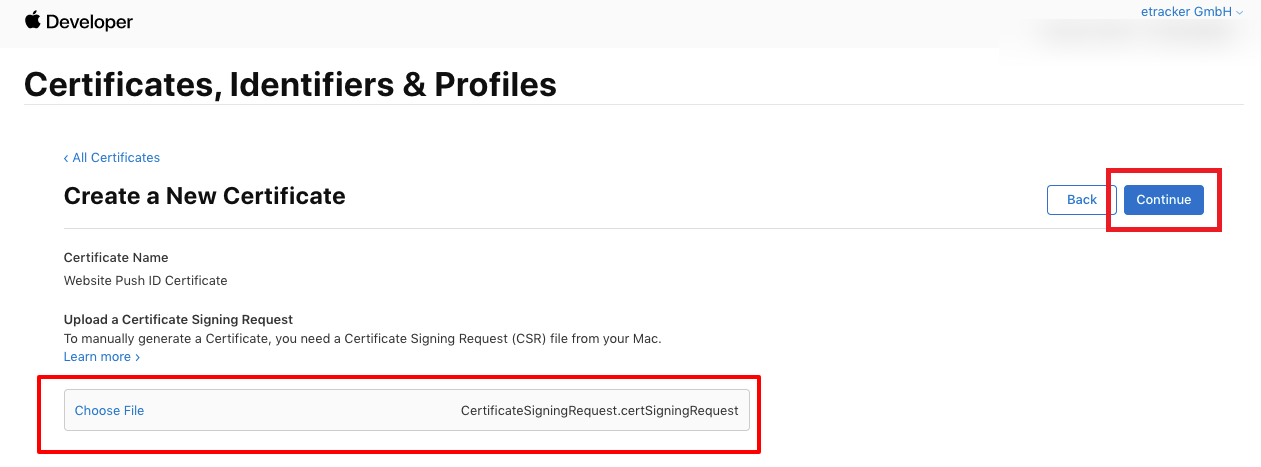Click Choose File to upload CSR

click(x=109, y=411)
